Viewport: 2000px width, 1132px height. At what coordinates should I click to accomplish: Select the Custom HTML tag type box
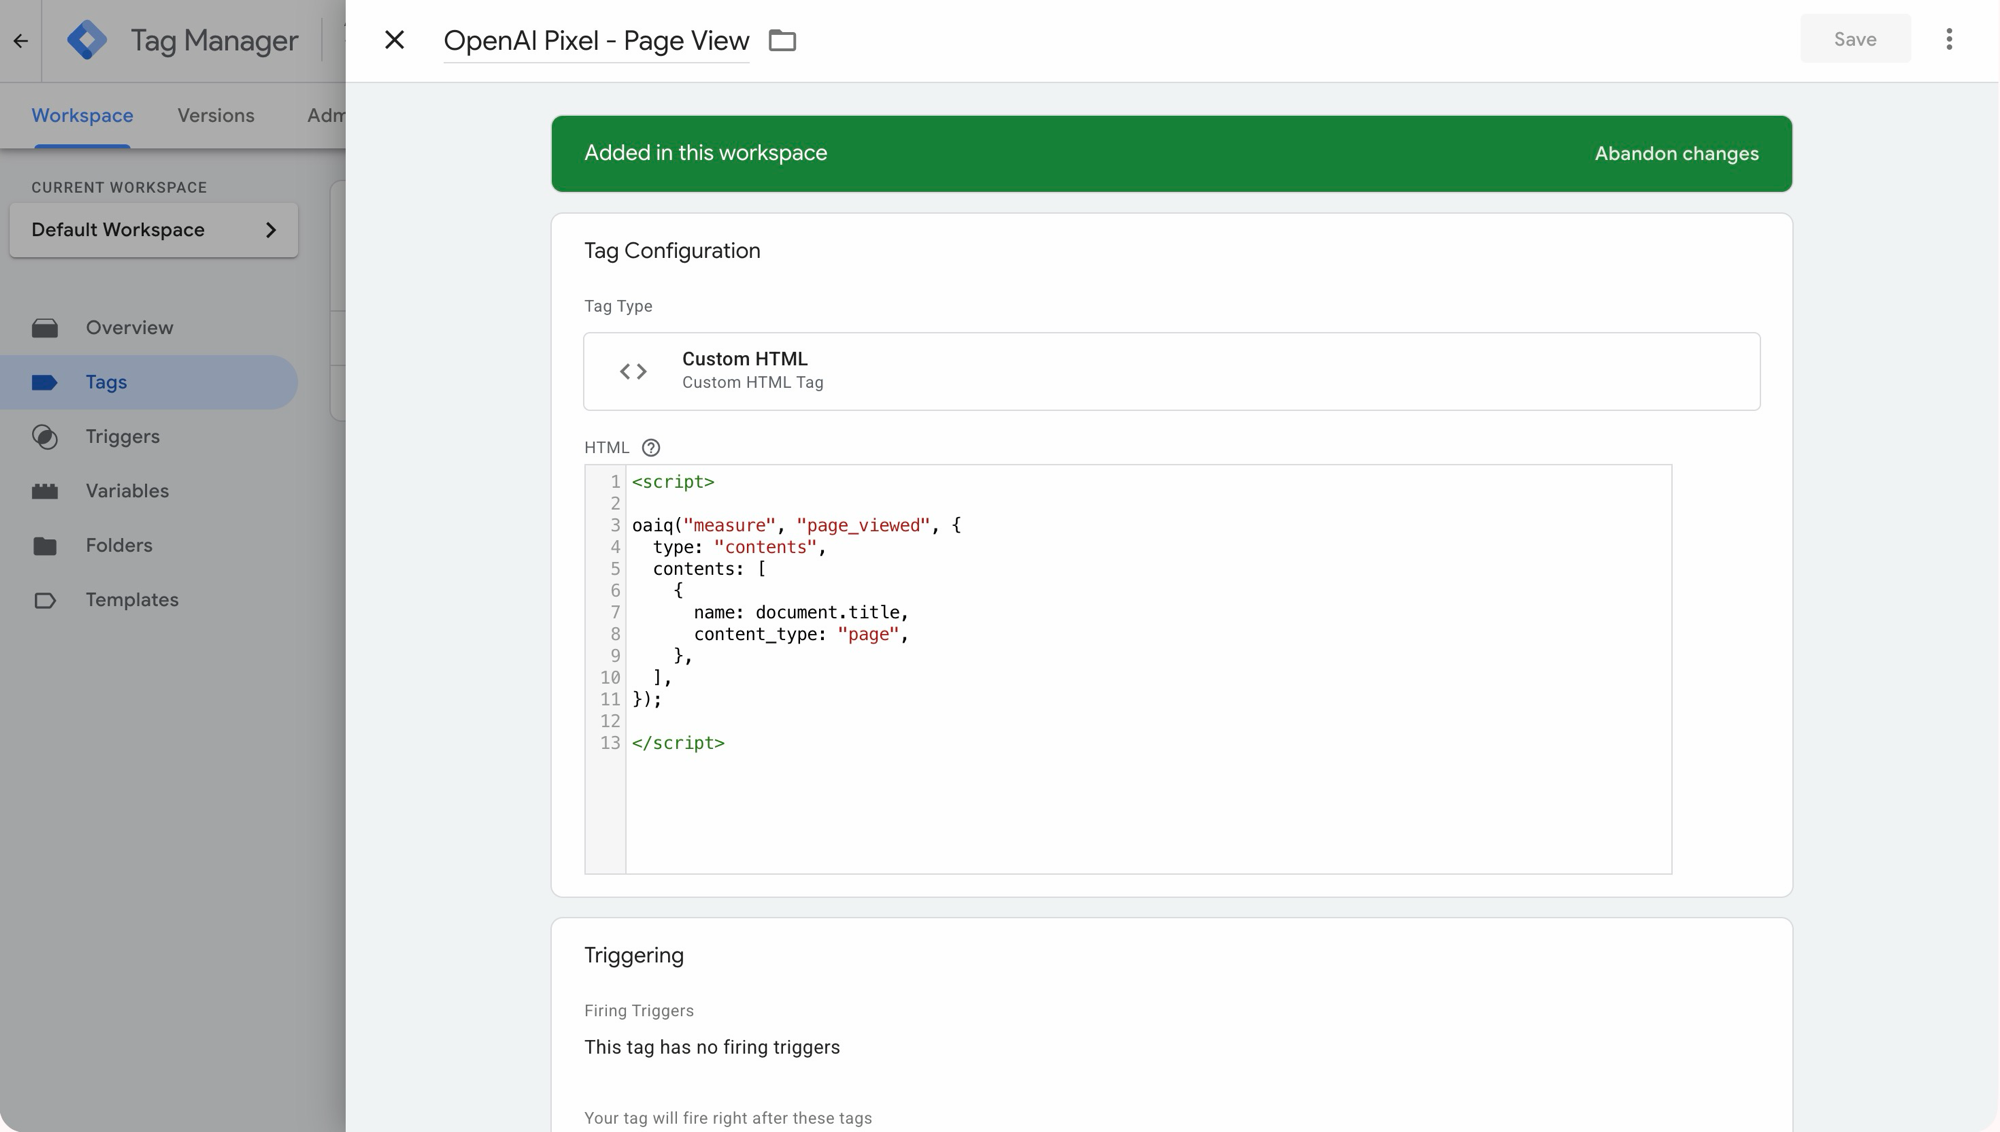point(1172,371)
